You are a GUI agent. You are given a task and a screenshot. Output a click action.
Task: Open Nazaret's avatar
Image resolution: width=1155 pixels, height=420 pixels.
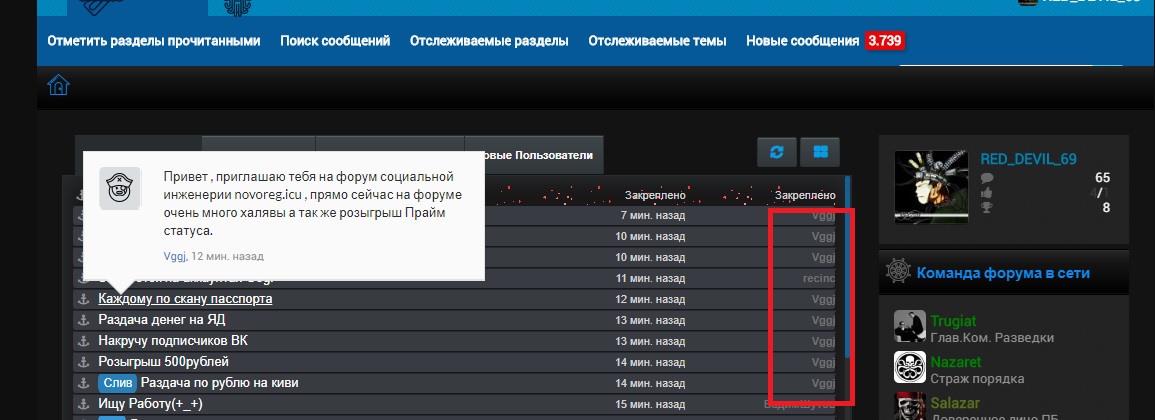910,367
